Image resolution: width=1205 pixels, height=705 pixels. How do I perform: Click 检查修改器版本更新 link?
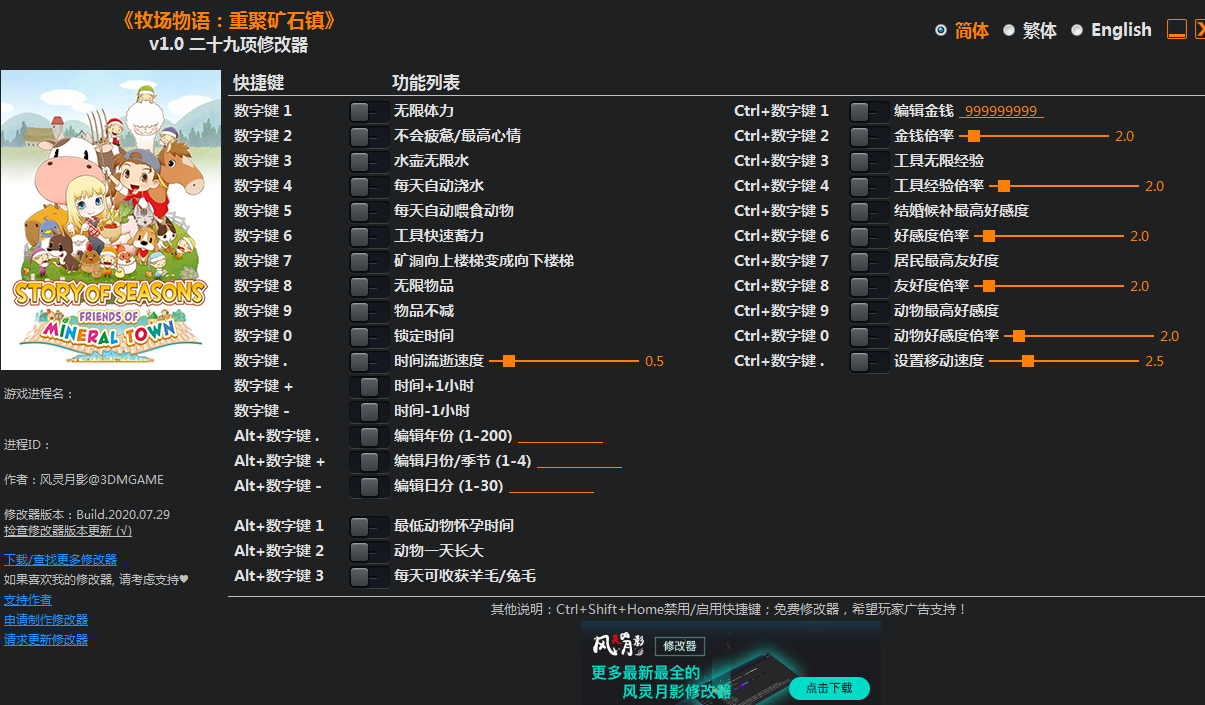point(68,530)
